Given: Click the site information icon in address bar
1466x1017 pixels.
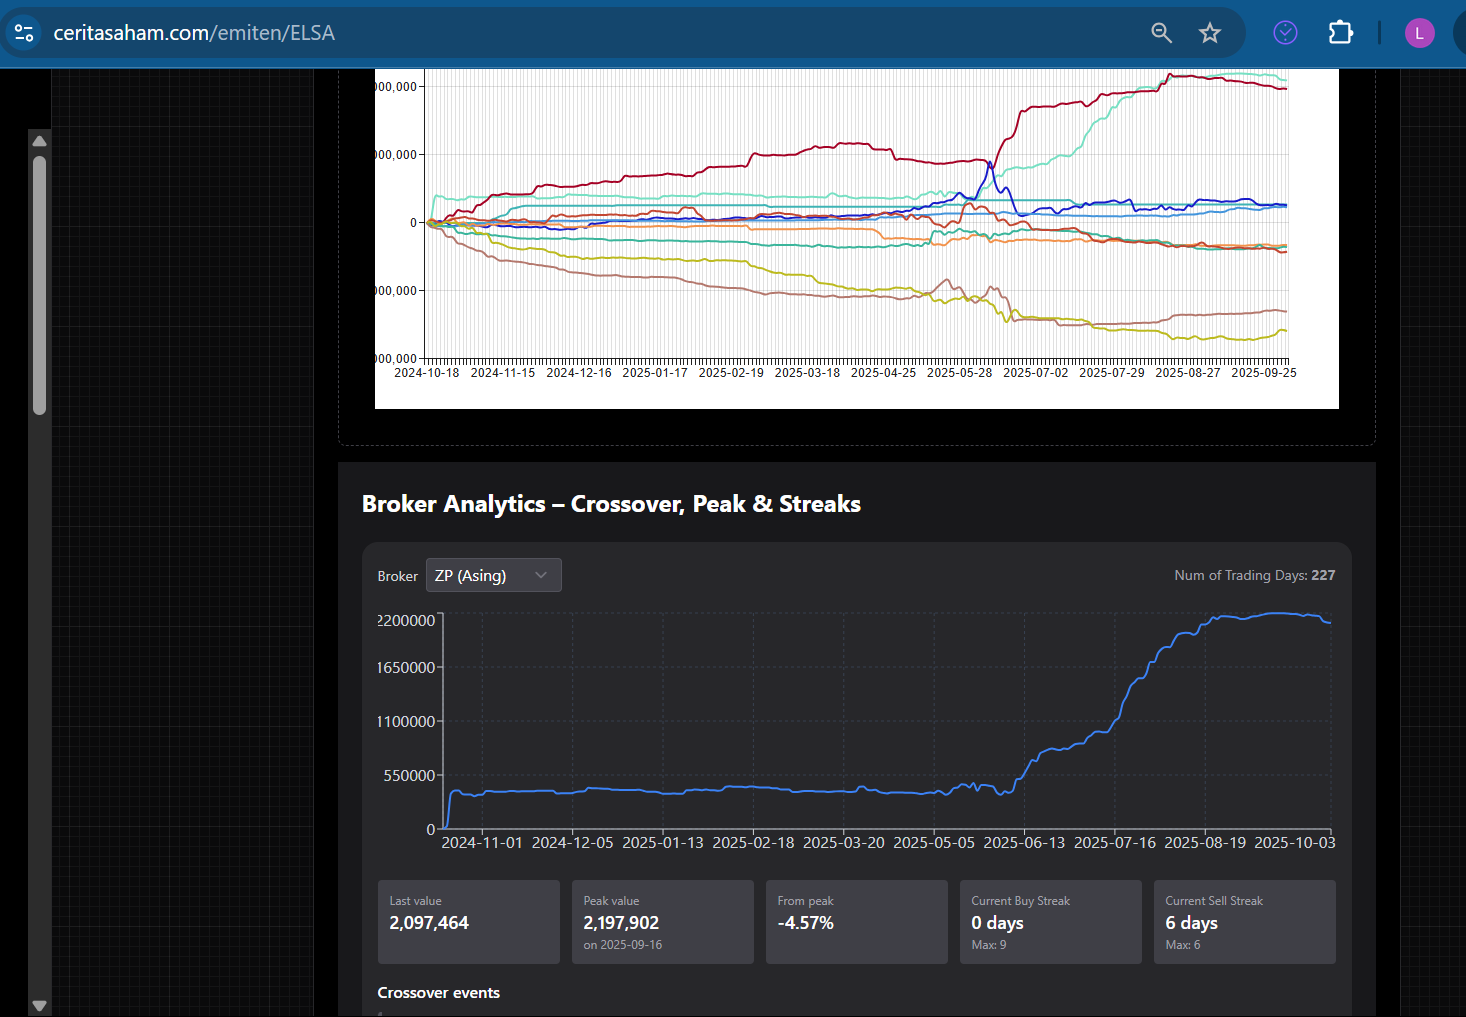Looking at the screenshot, I should click(x=24, y=33).
